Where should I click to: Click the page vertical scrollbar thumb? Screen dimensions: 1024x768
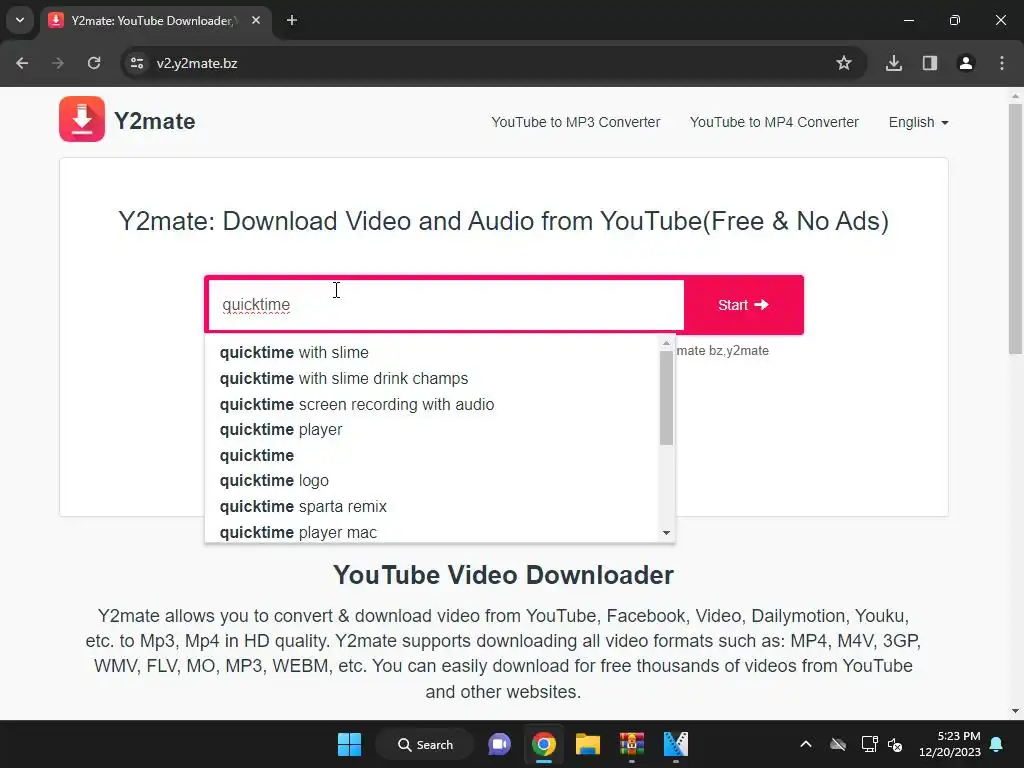1015,229
